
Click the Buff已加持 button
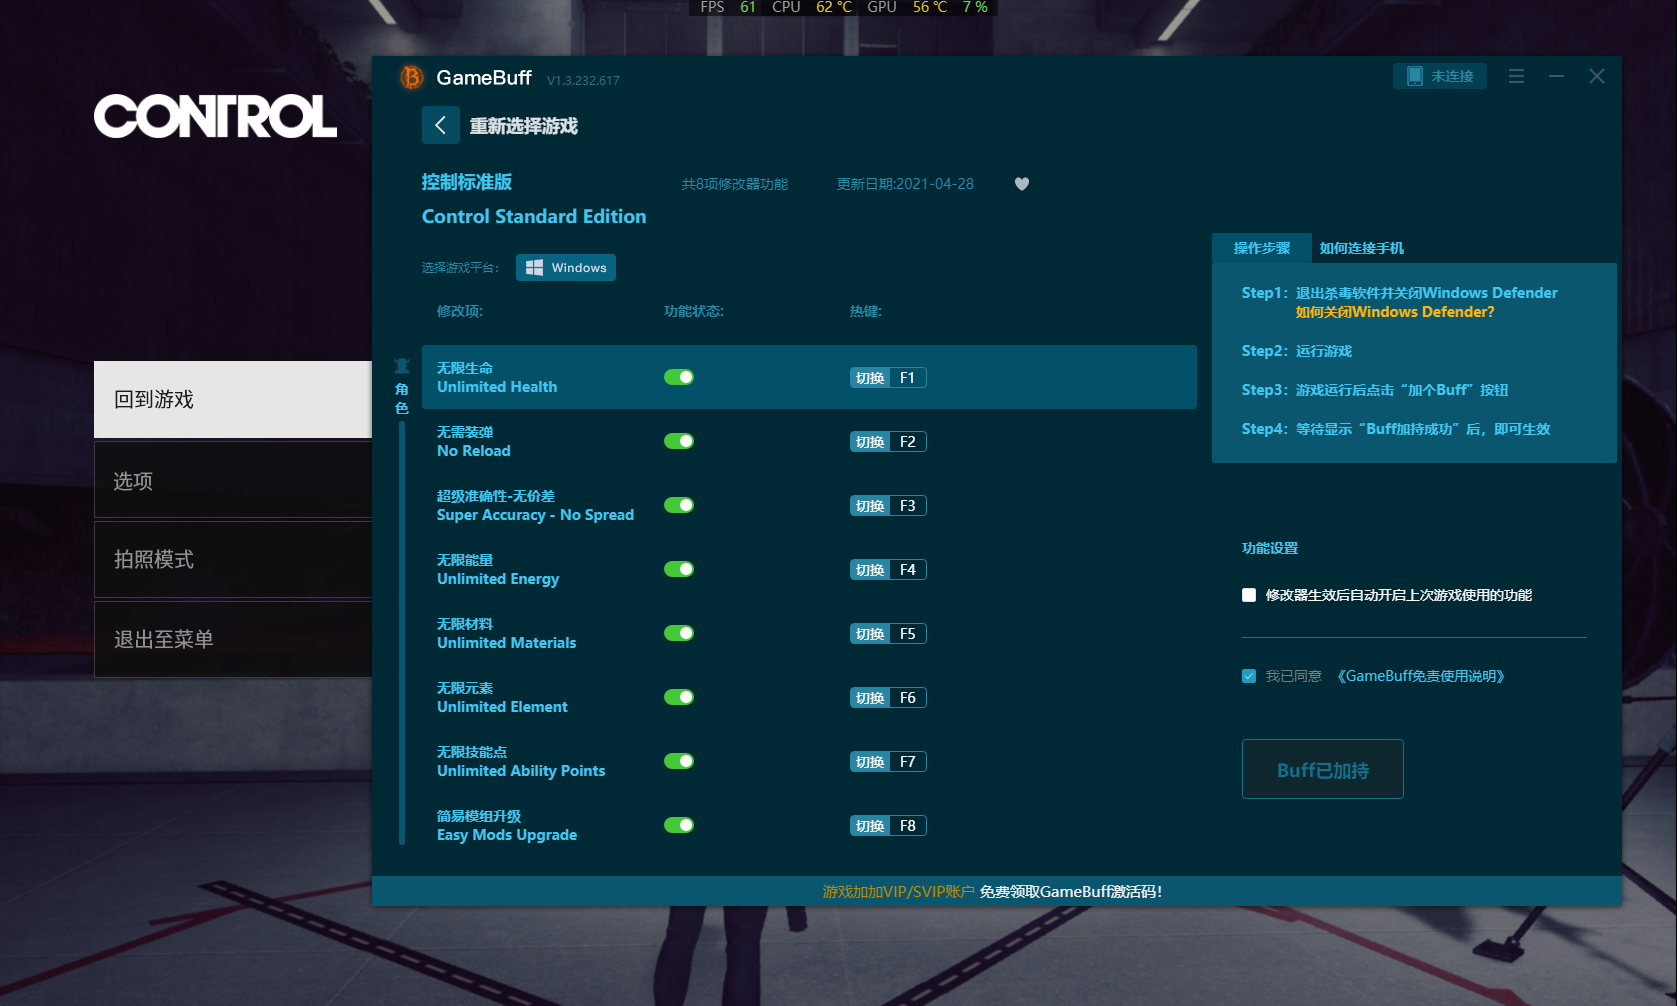click(x=1322, y=769)
